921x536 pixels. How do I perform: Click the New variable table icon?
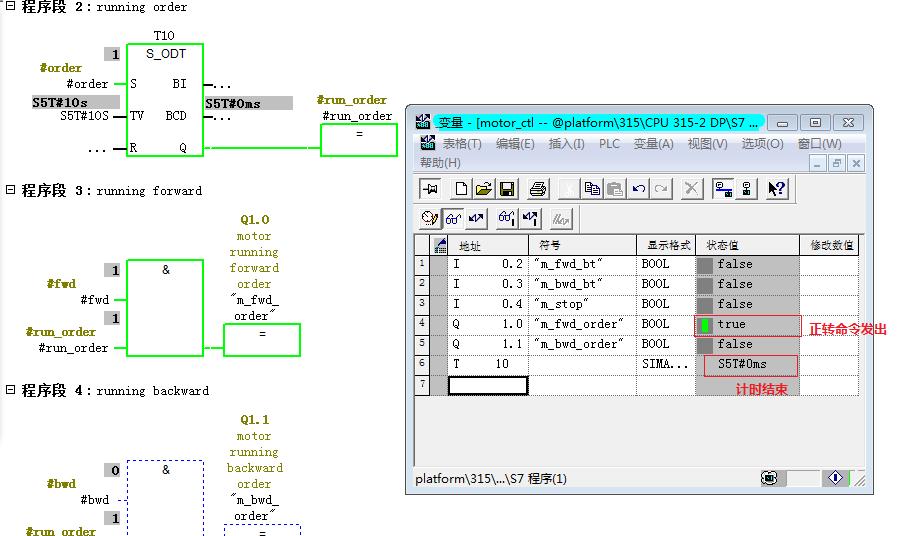[x=461, y=189]
